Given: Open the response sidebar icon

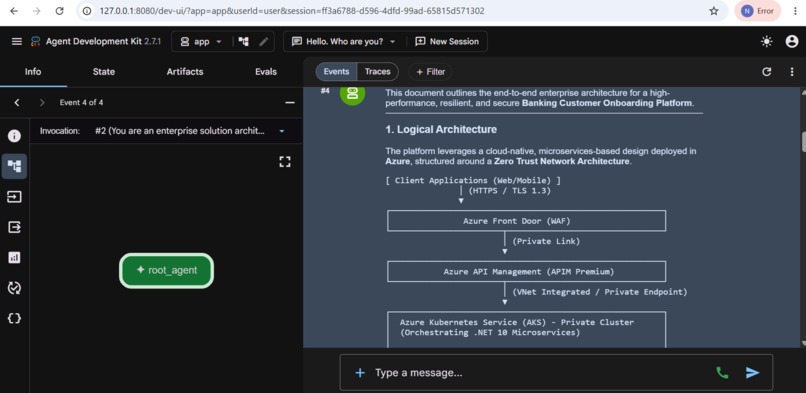Looking at the screenshot, I should [x=14, y=227].
